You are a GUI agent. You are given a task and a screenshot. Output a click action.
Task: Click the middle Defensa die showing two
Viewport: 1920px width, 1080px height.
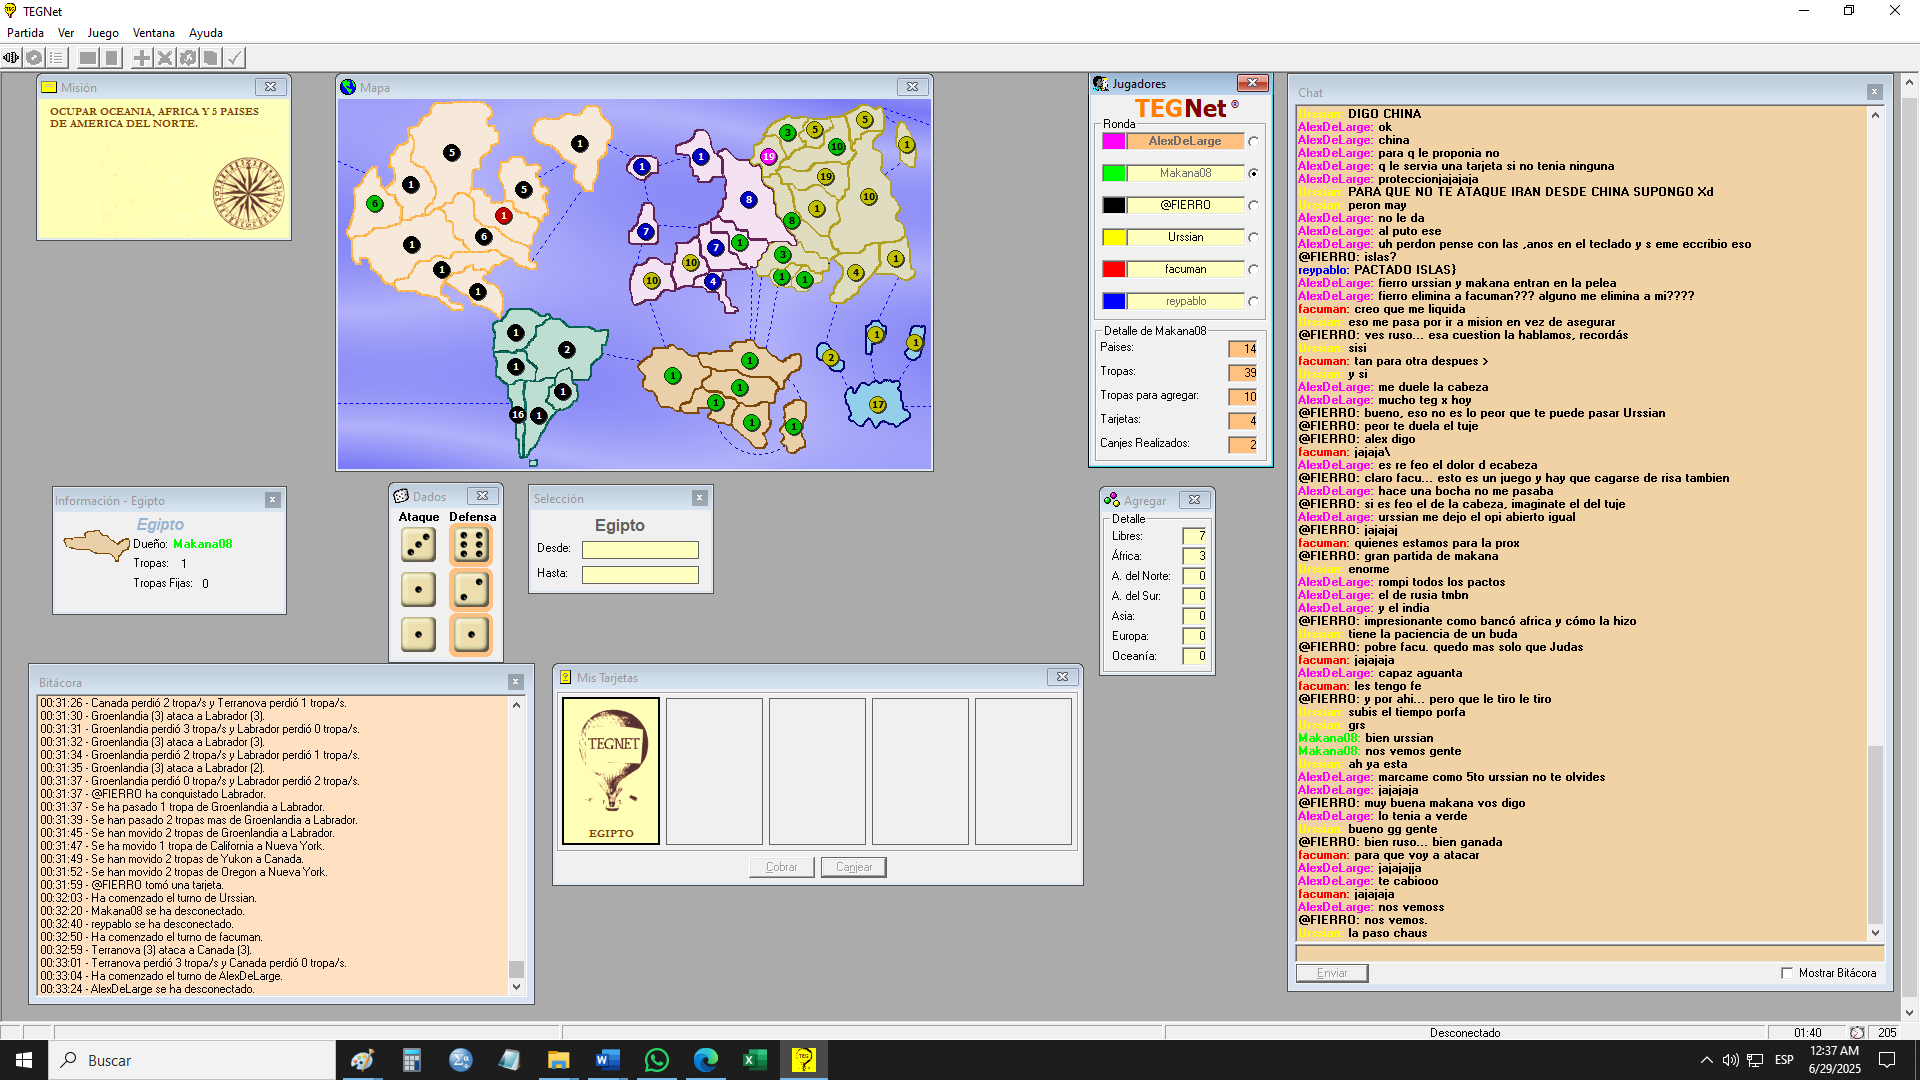click(x=471, y=590)
